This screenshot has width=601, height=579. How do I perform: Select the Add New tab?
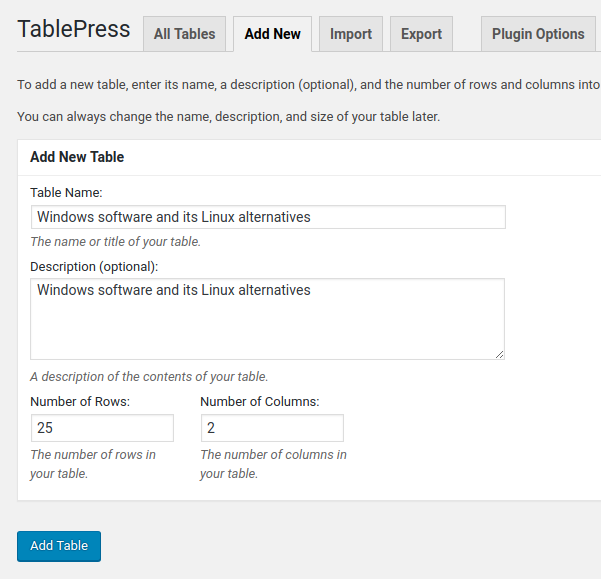273,34
